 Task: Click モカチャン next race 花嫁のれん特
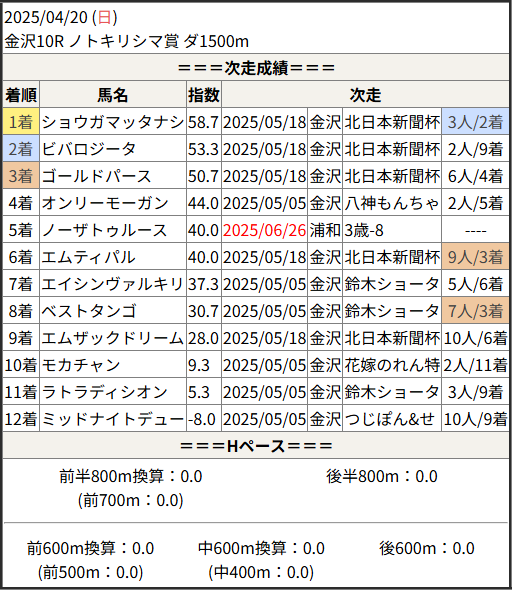click(x=392, y=365)
